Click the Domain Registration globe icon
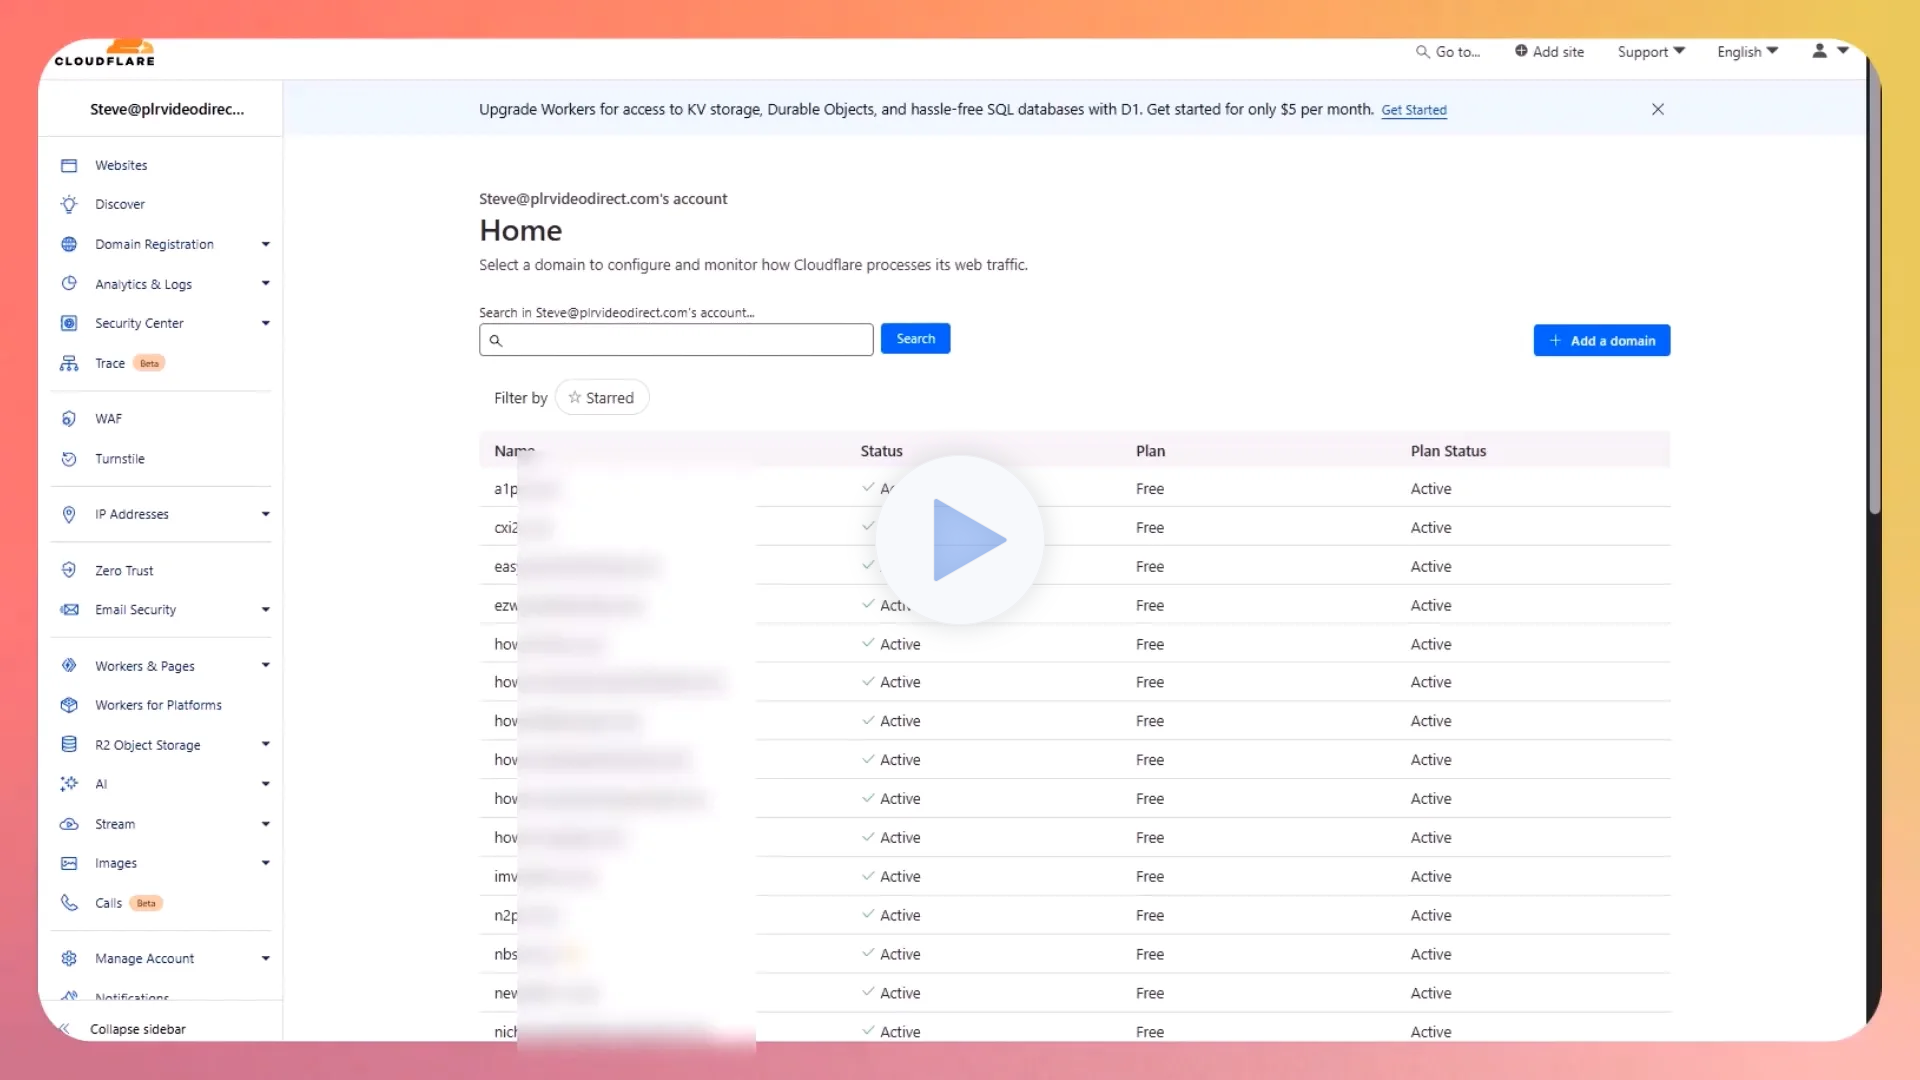The height and width of the screenshot is (1080, 1920). (x=69, y=244)
